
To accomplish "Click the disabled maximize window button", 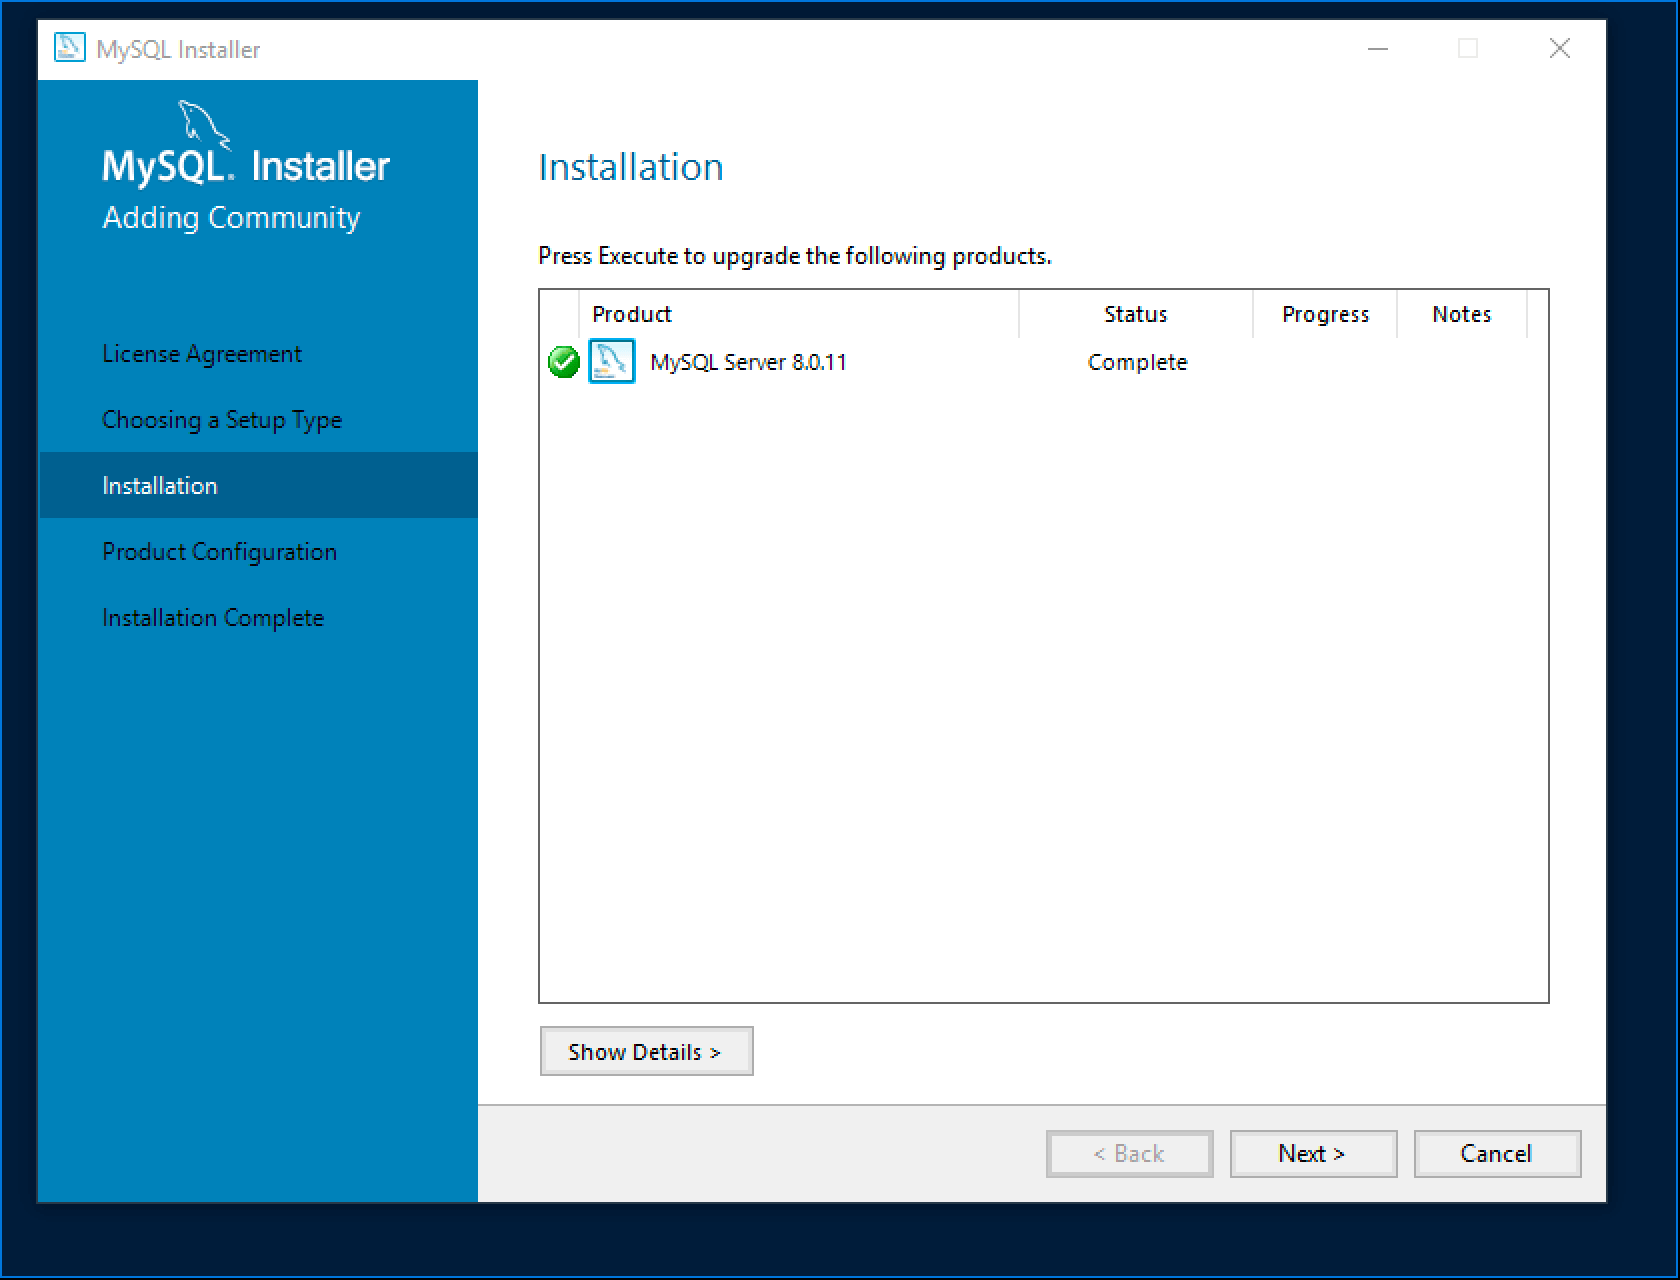I will coord(1468,49).
